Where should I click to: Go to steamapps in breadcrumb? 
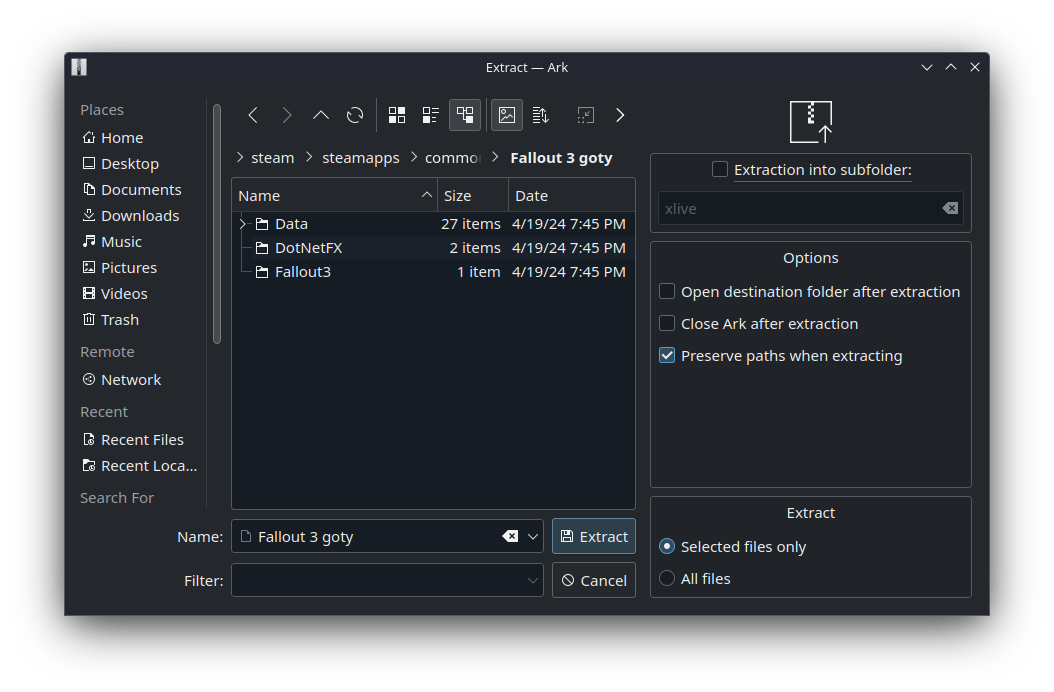click(360, 157)
